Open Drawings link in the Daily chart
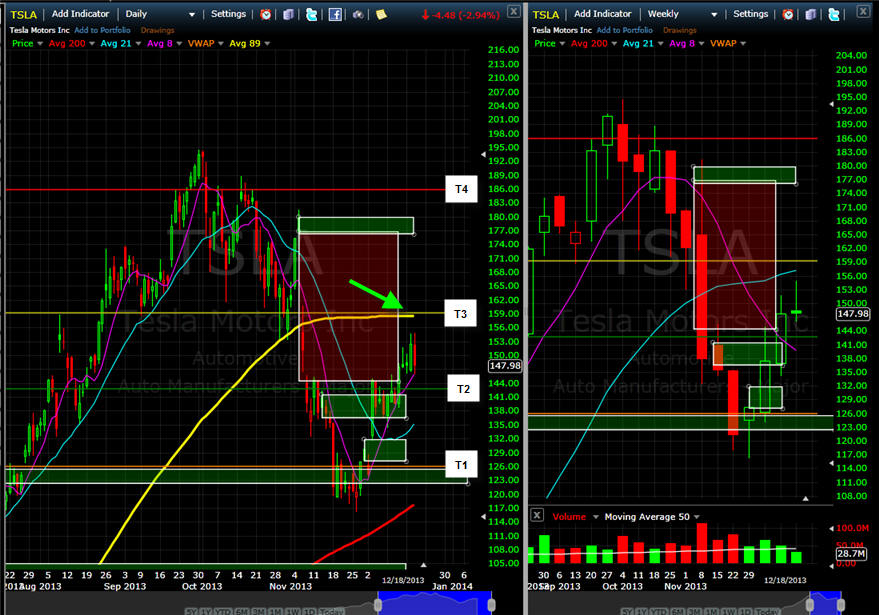The width and height of the screenshot is (879, 615). tap(158, 30)
